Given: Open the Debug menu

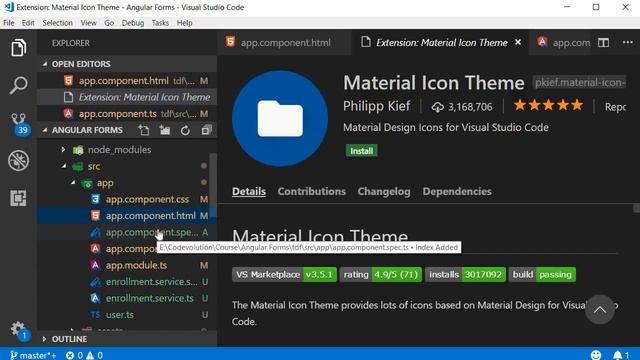Looking at the screenshot, I should pos(133,23).
